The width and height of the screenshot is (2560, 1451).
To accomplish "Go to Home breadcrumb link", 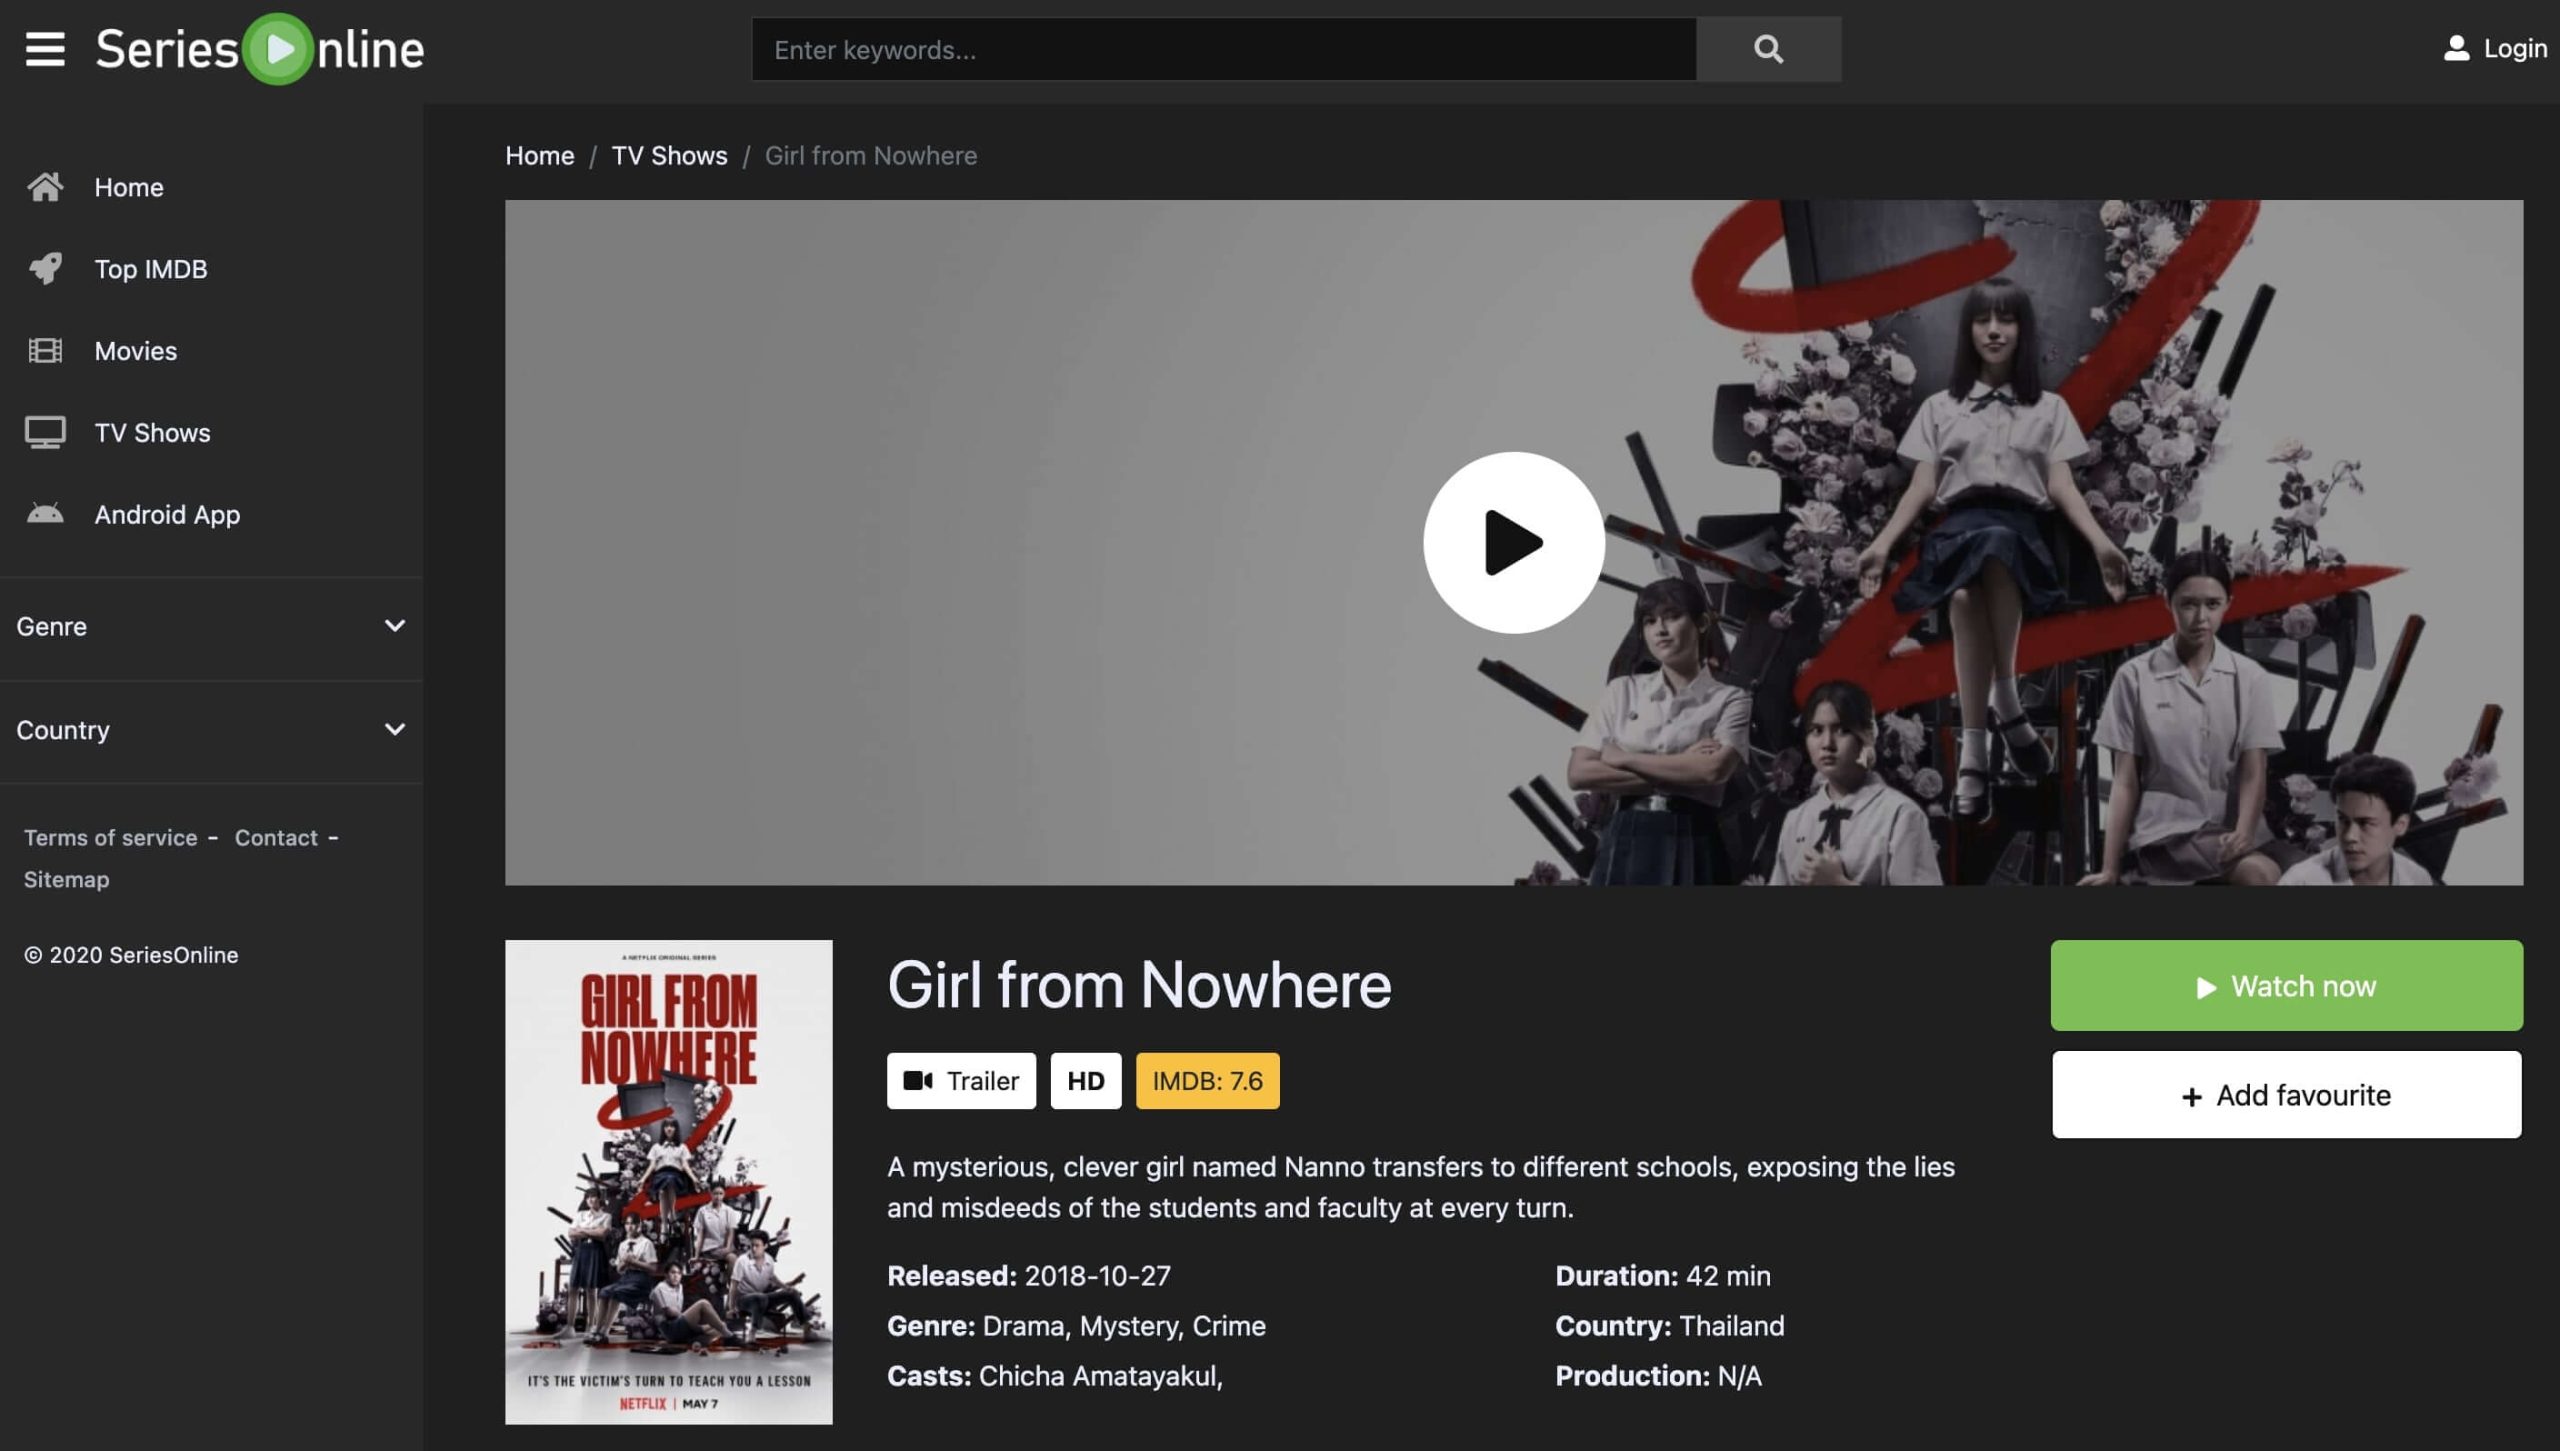I will click(539, 156).
